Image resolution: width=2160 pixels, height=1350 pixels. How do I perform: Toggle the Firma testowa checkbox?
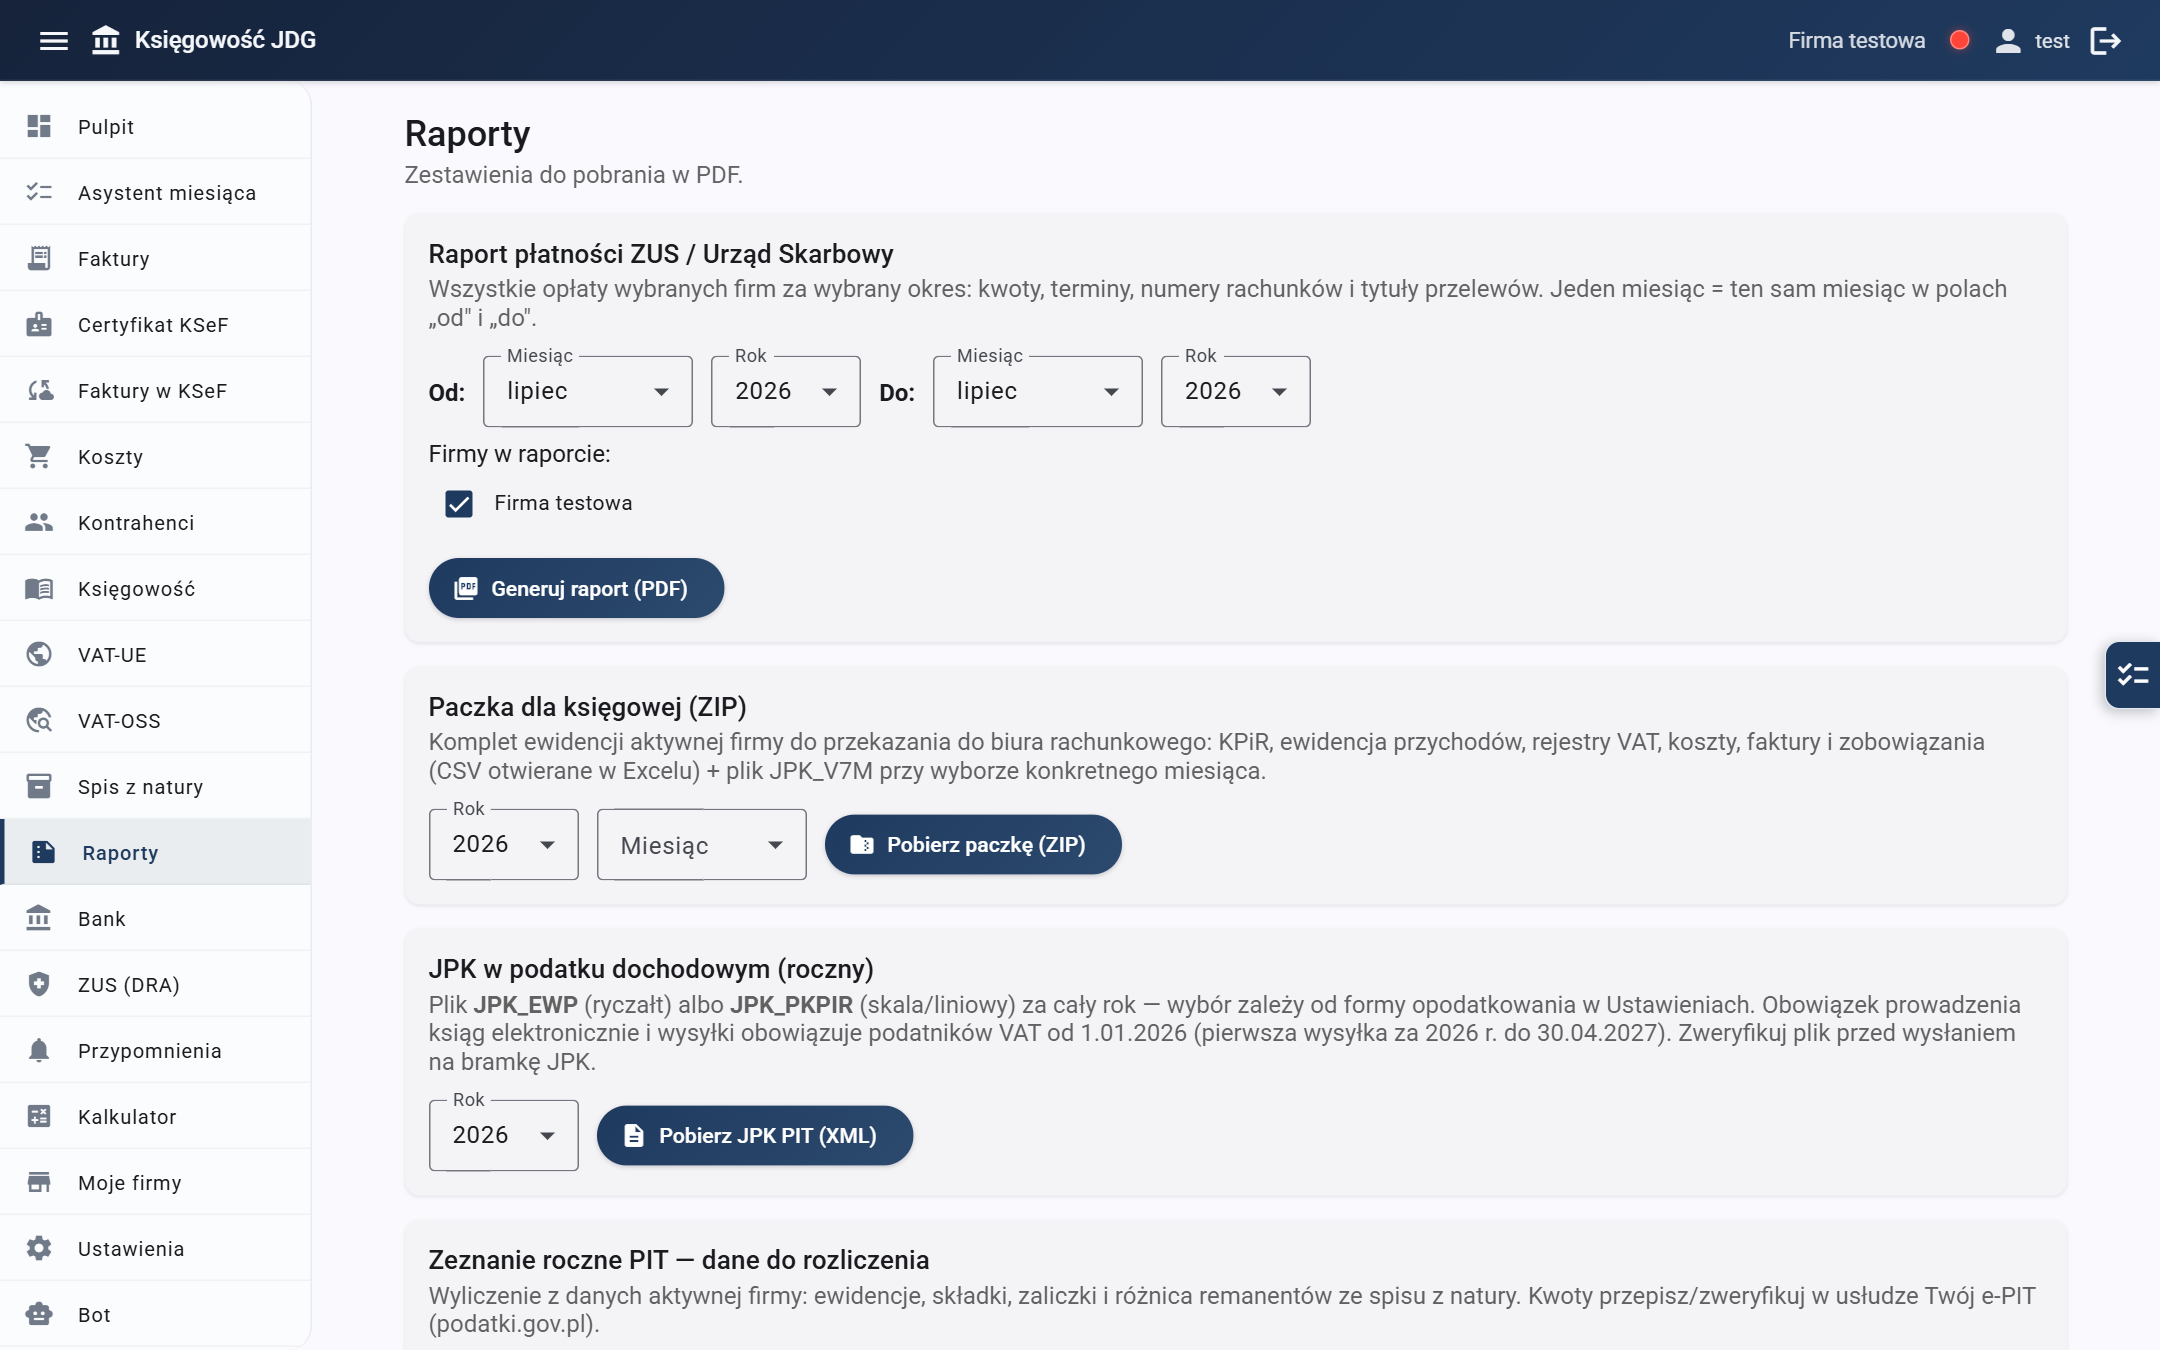pos(459,504)
